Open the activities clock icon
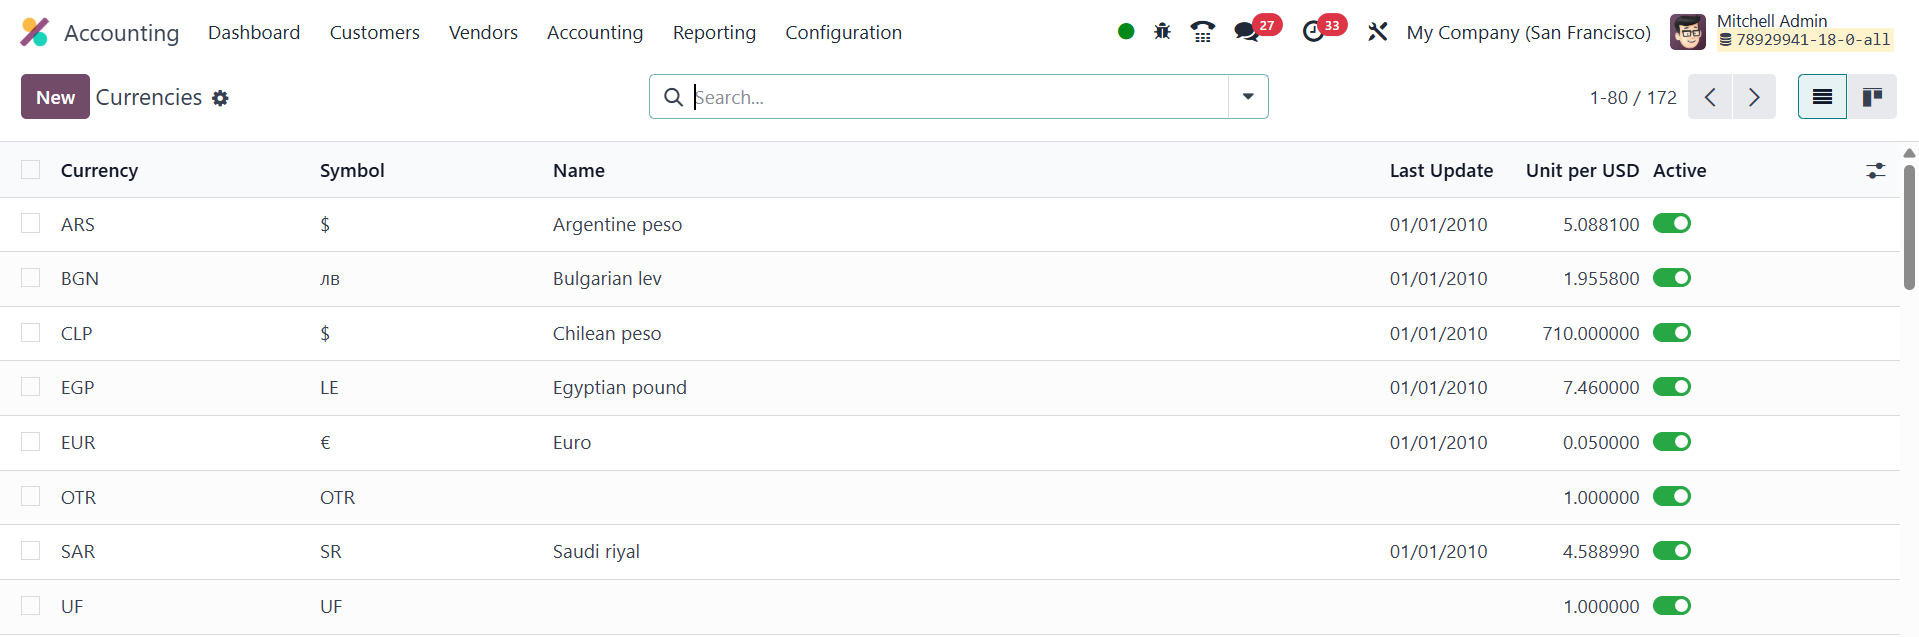Screen dimensions: 1919x637 (1313, 32)
